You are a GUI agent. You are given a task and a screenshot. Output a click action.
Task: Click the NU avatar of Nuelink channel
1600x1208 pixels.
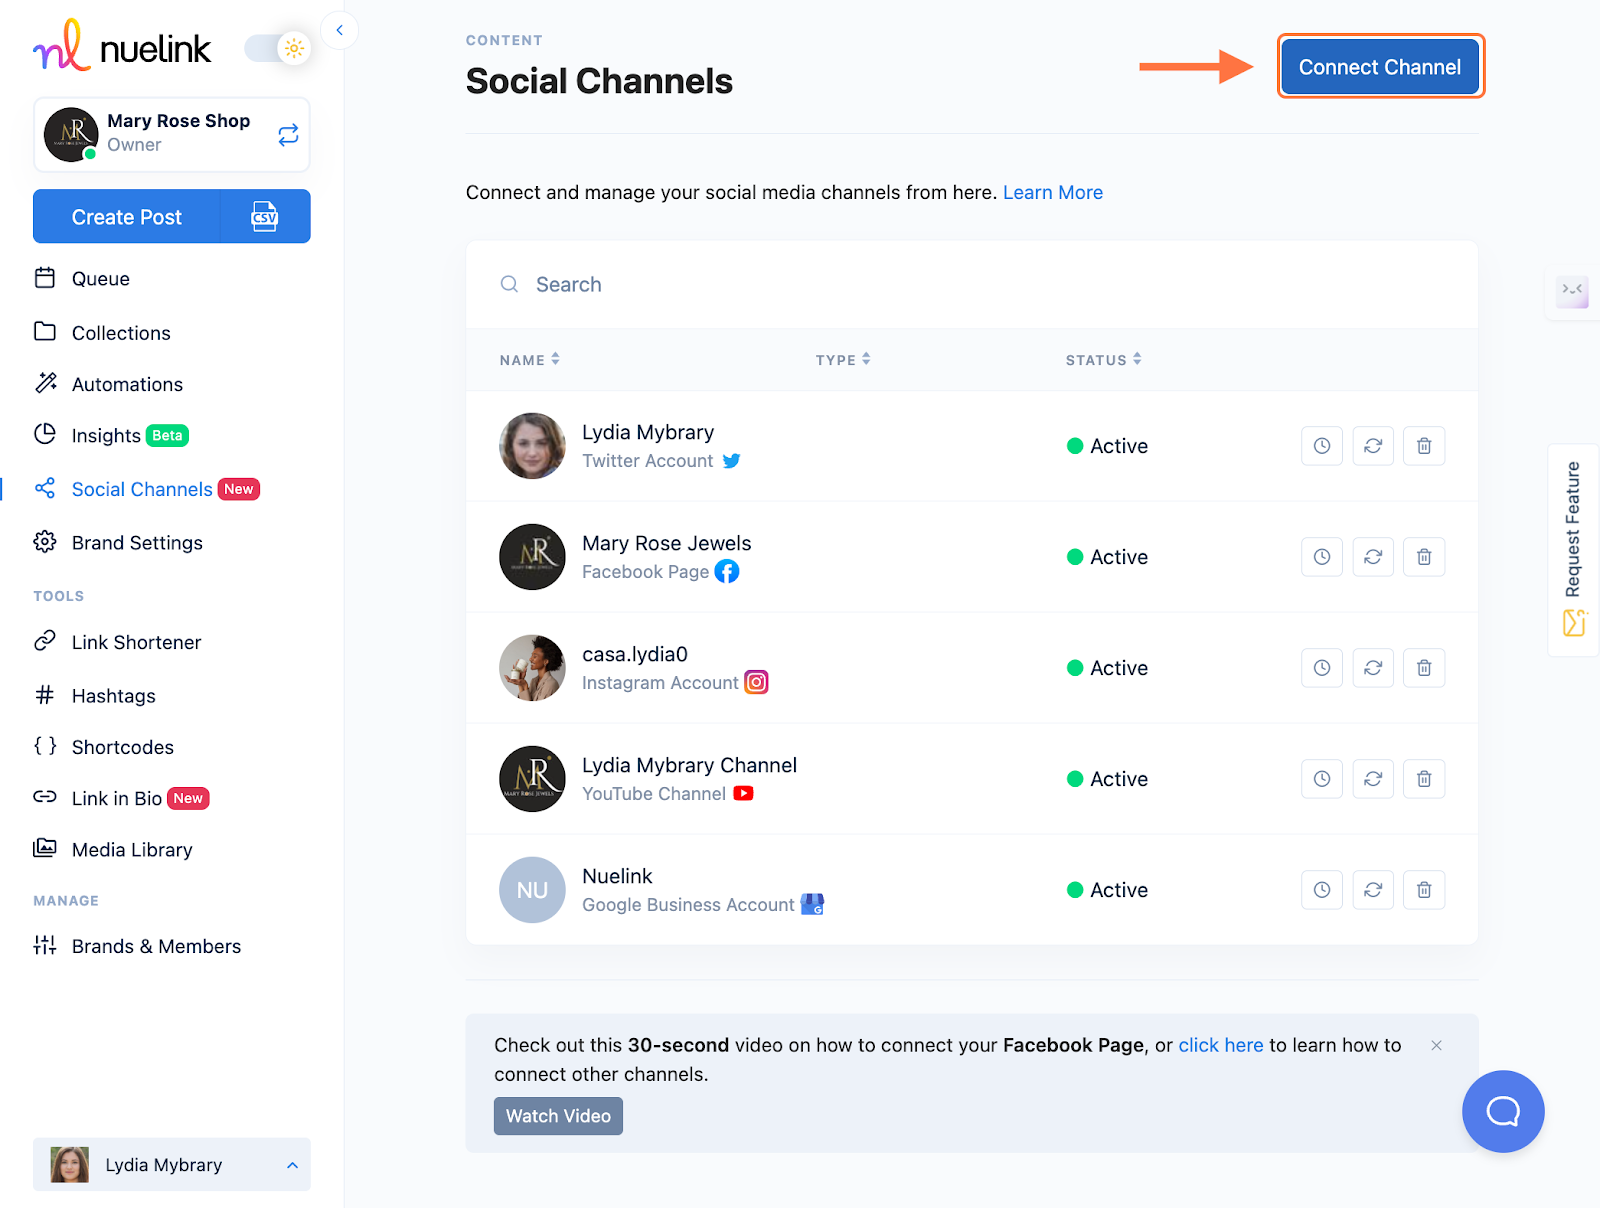[x=533, y=890]
